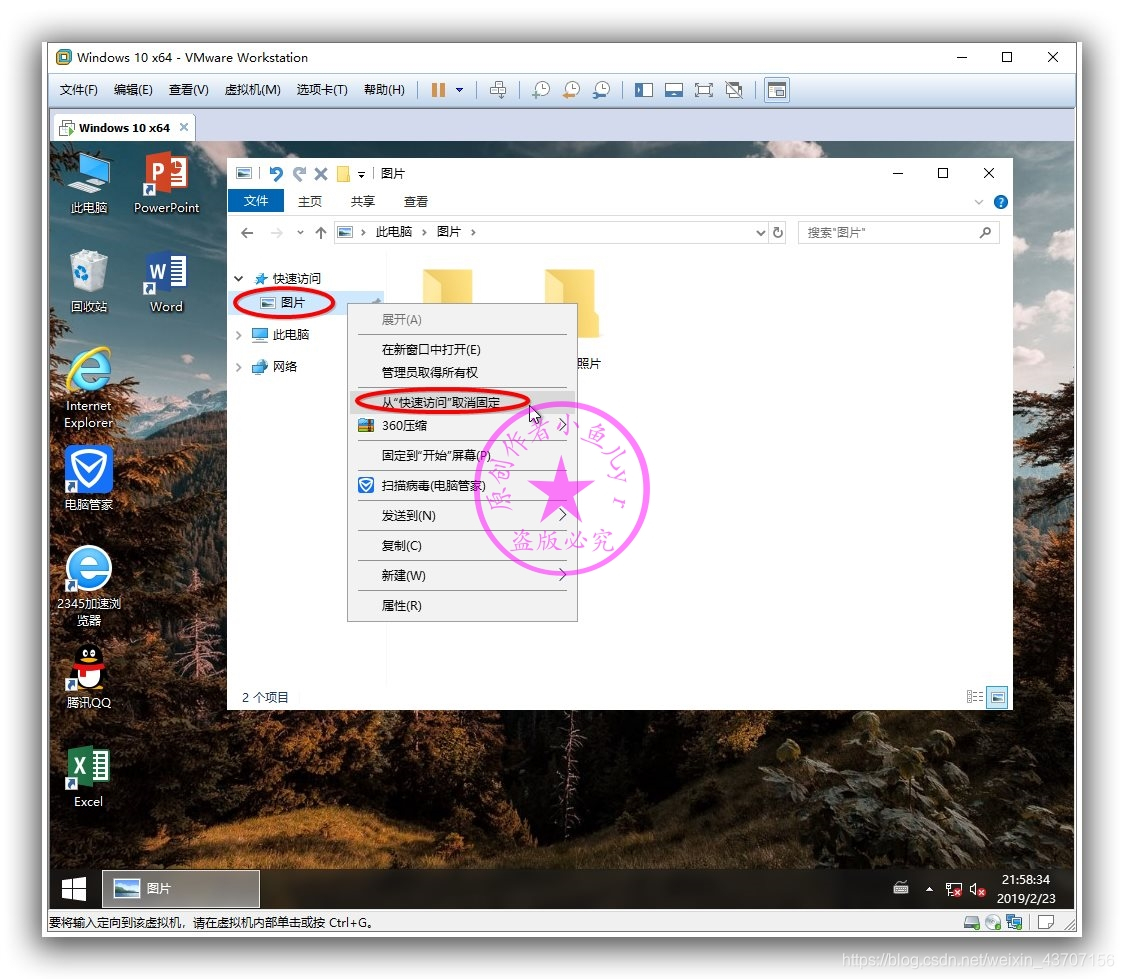Toggle the VMware library sidebar panel
Image resolution: width=1124 pixels, height=979 pixels.
pos(644,90)
